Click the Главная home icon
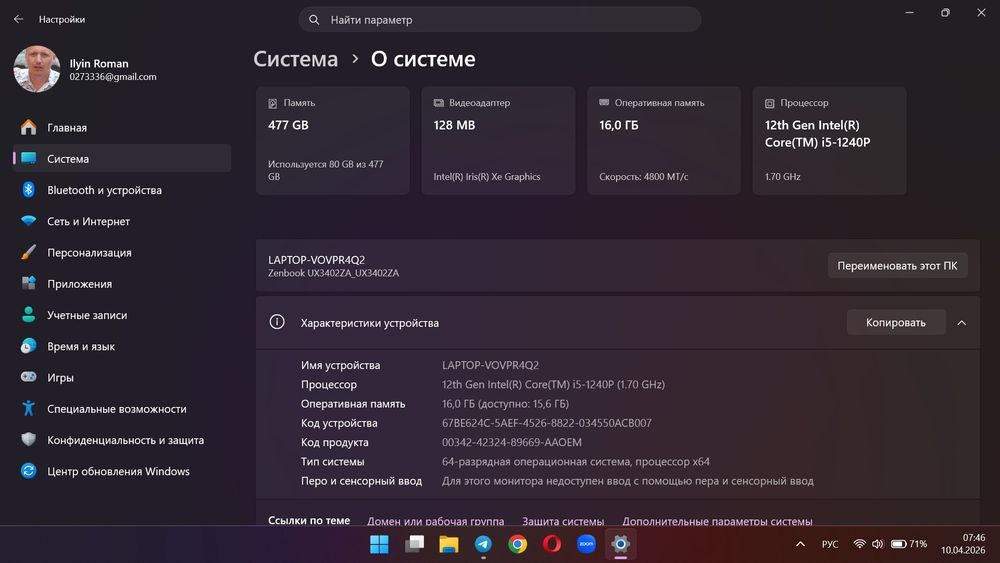1000x563 pixels. [28, 128]
